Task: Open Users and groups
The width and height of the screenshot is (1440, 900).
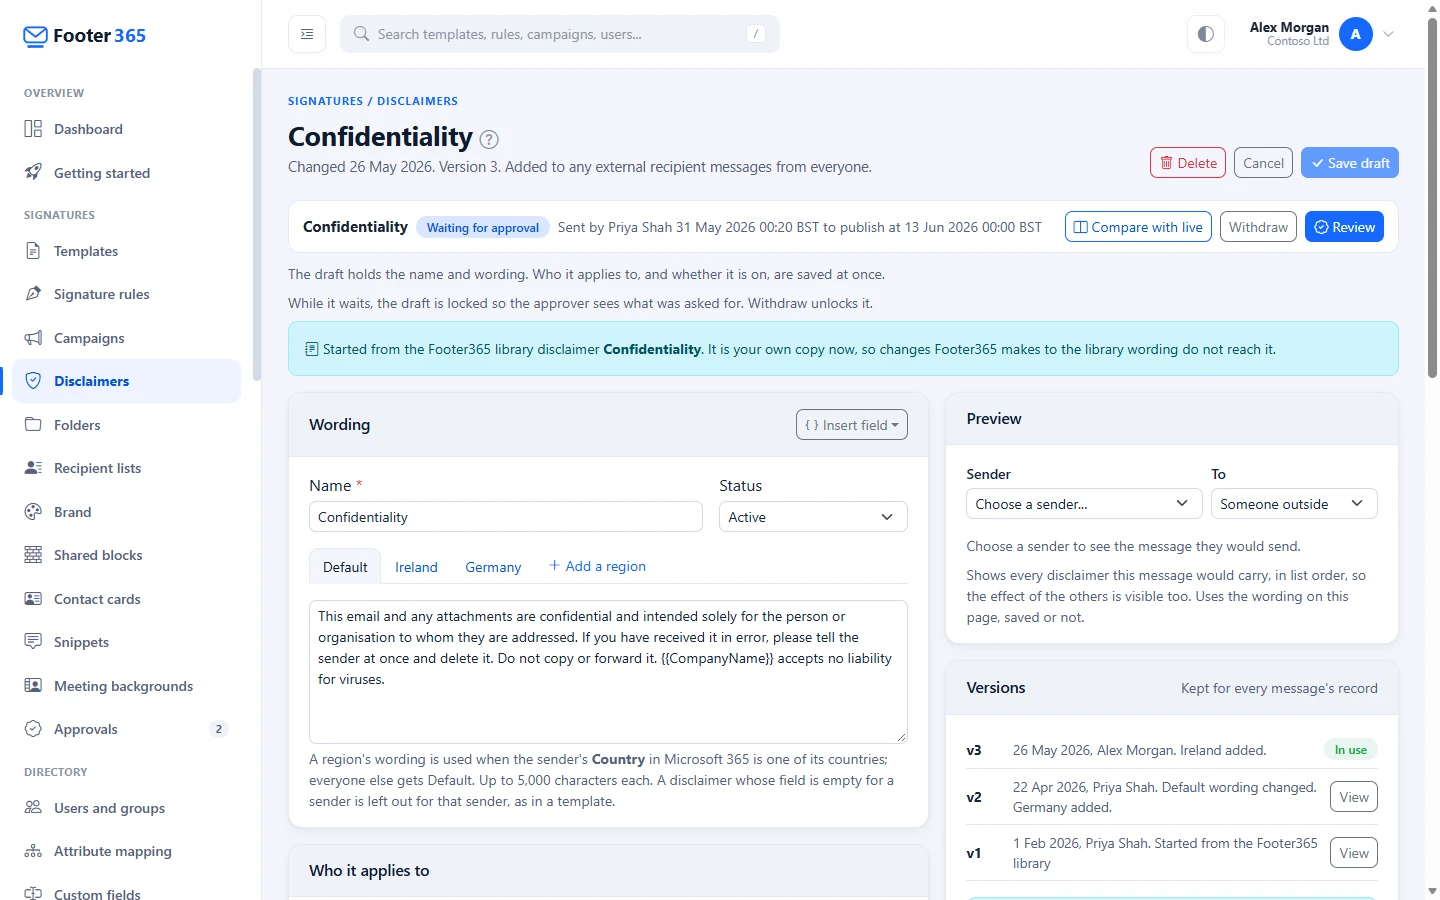Action: 126,808
